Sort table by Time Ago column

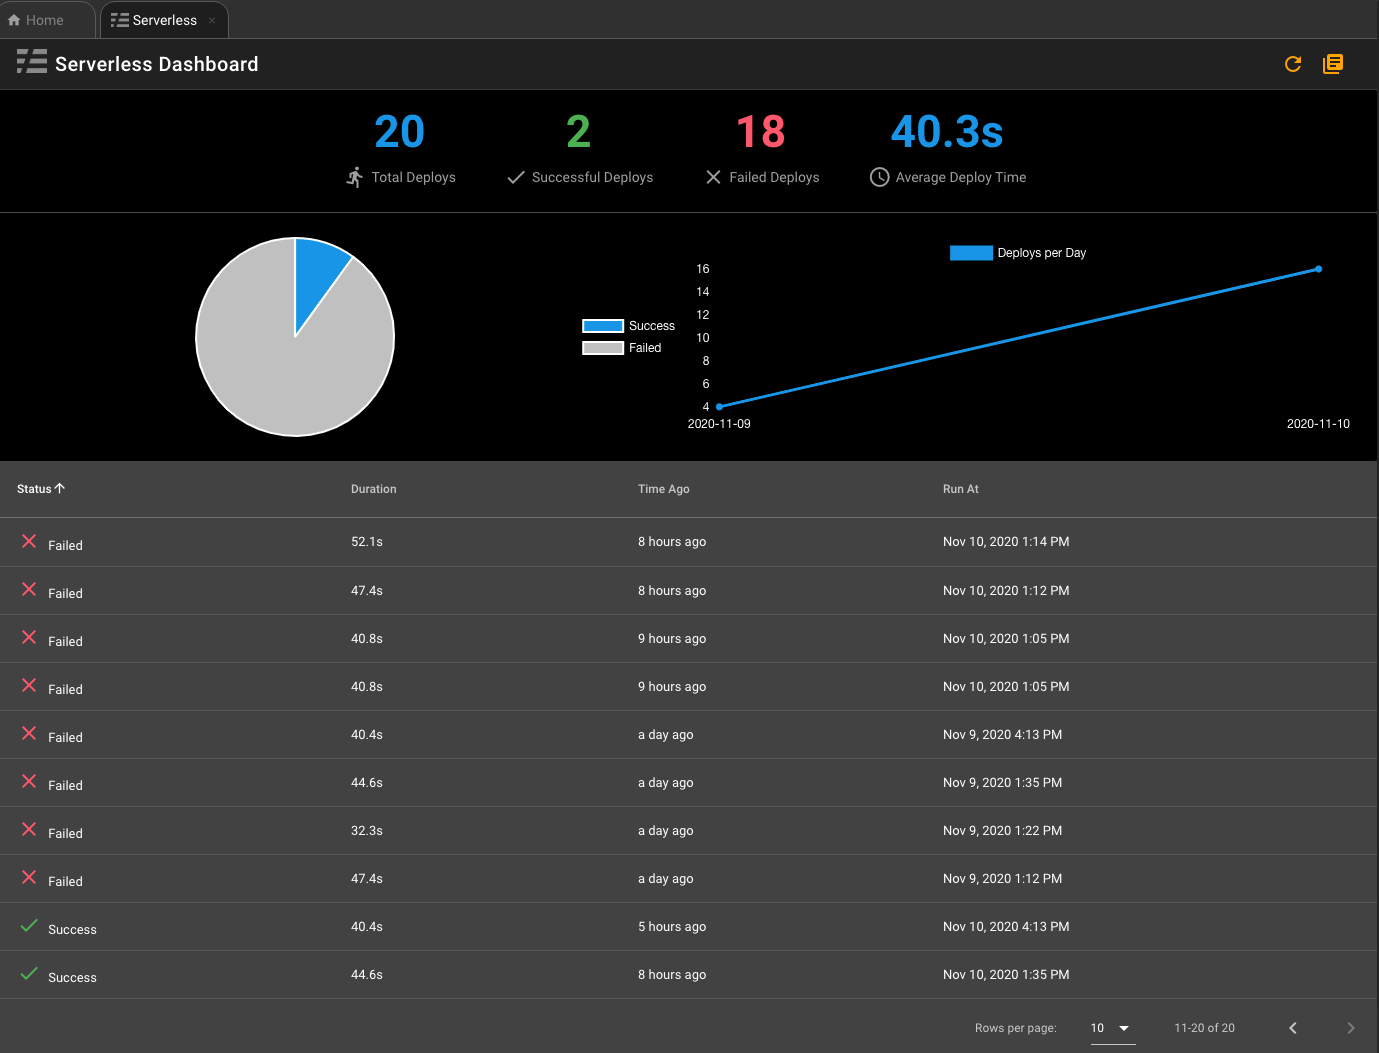pyautogui.click(x=663, y=489)
